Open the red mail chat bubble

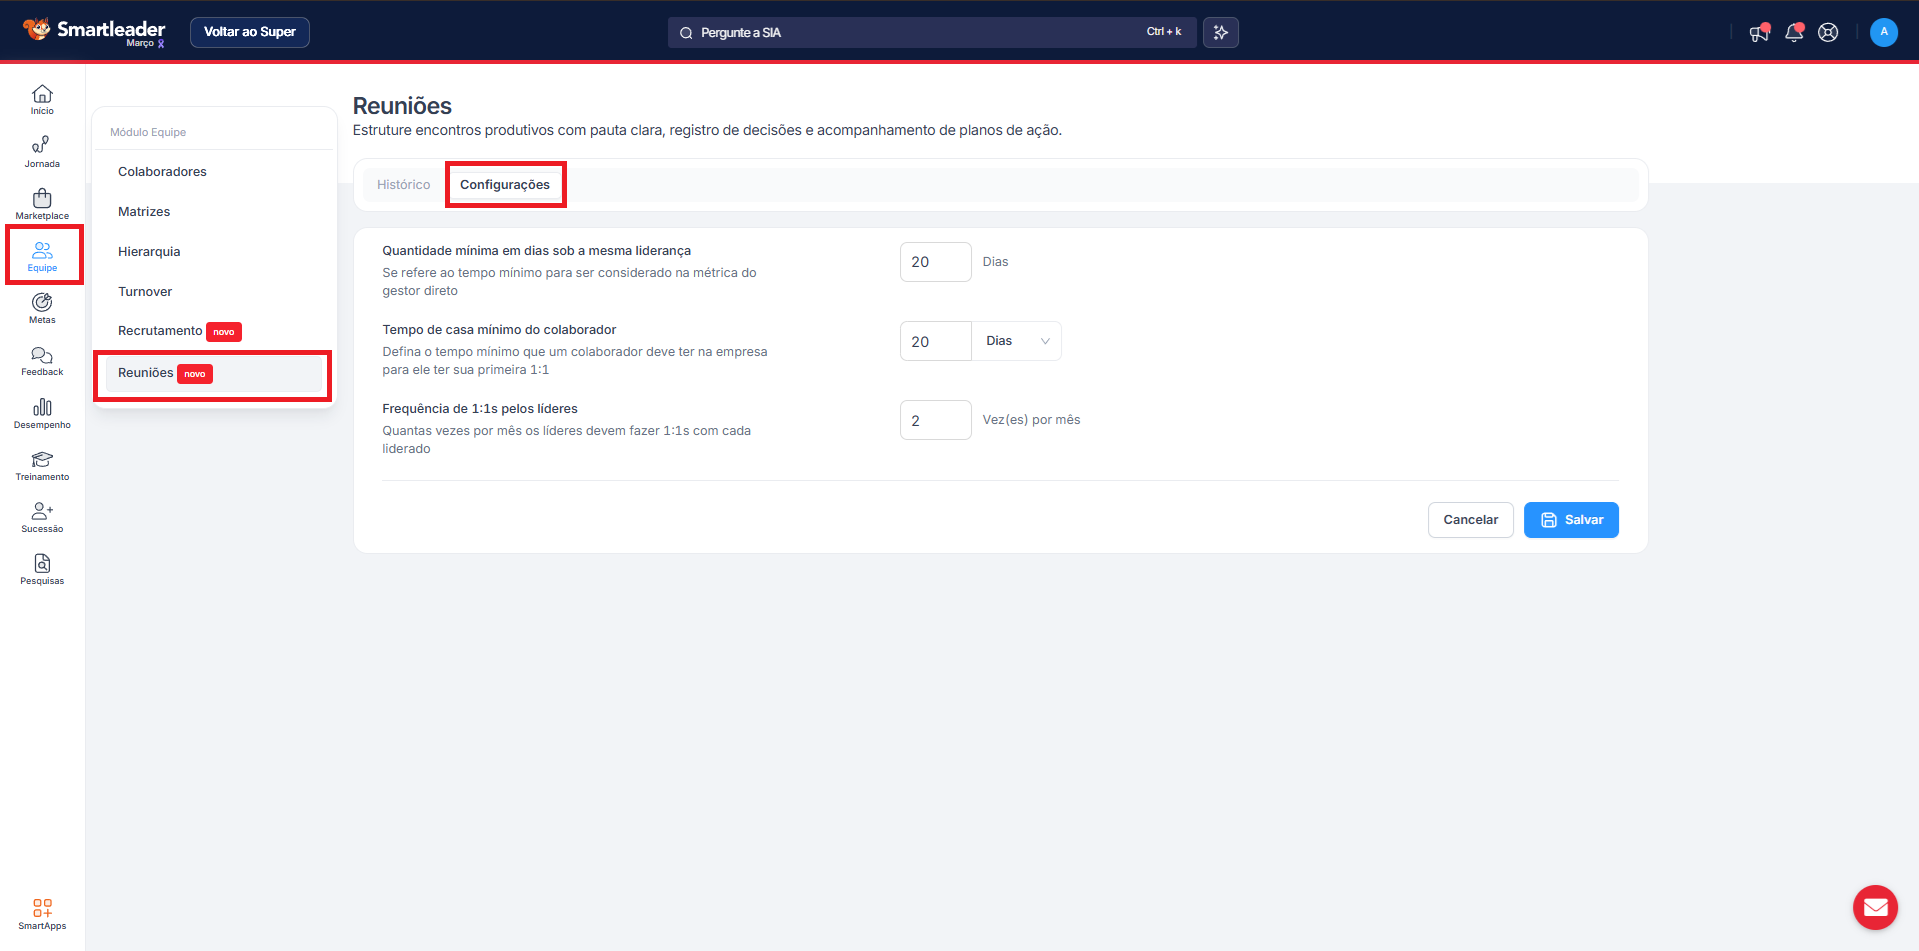click(x=1875, y=907)
